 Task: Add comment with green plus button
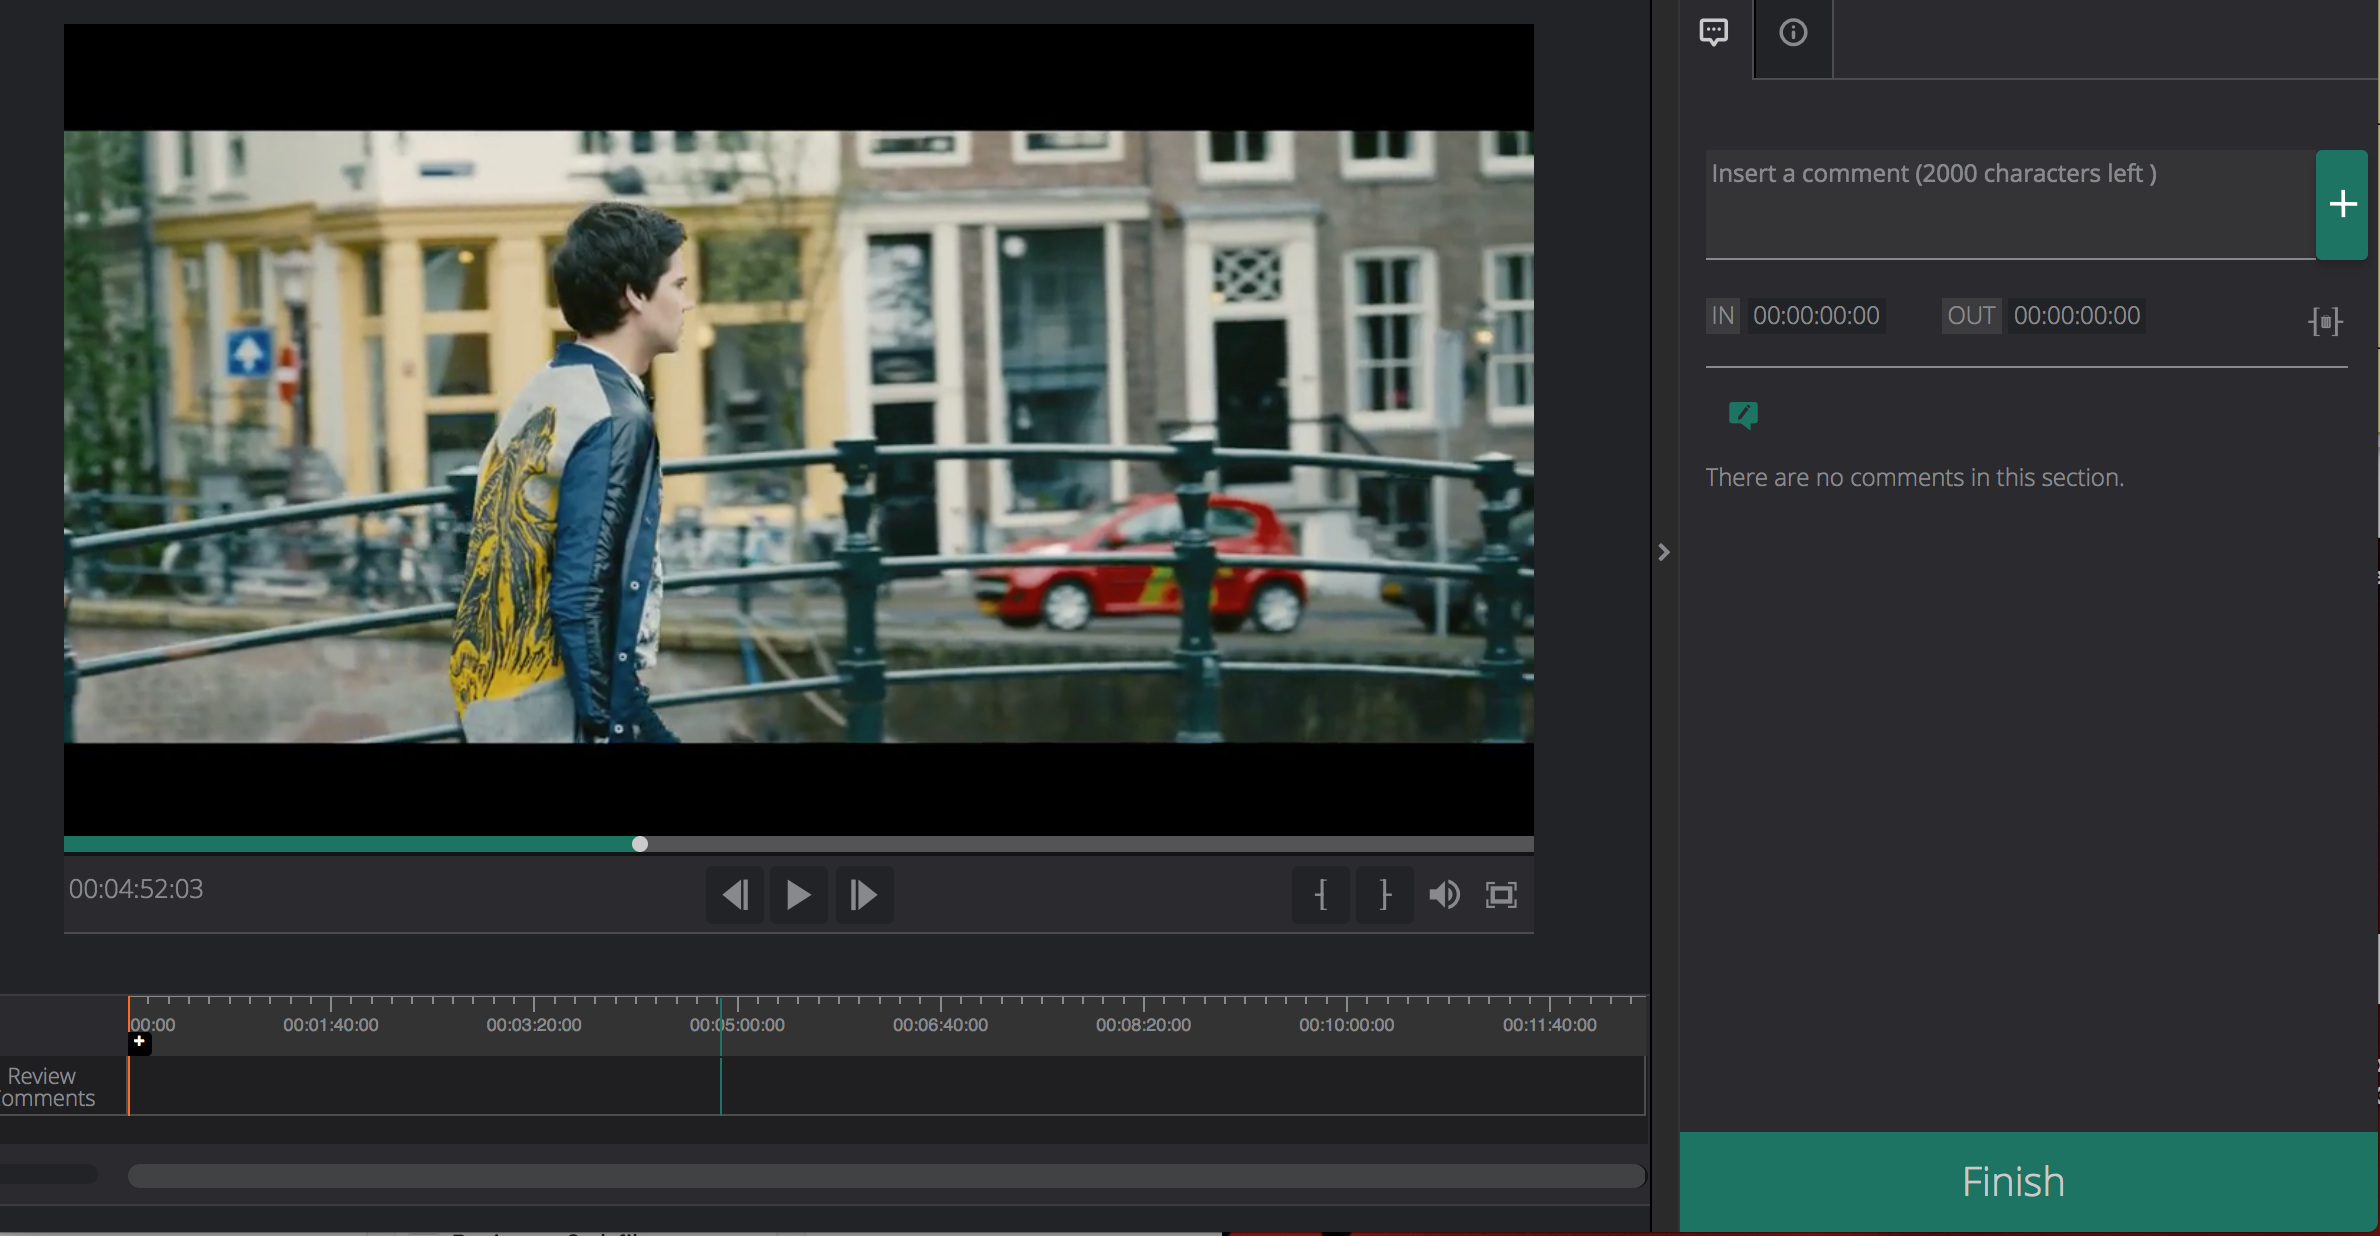(x=2342, y=205)
